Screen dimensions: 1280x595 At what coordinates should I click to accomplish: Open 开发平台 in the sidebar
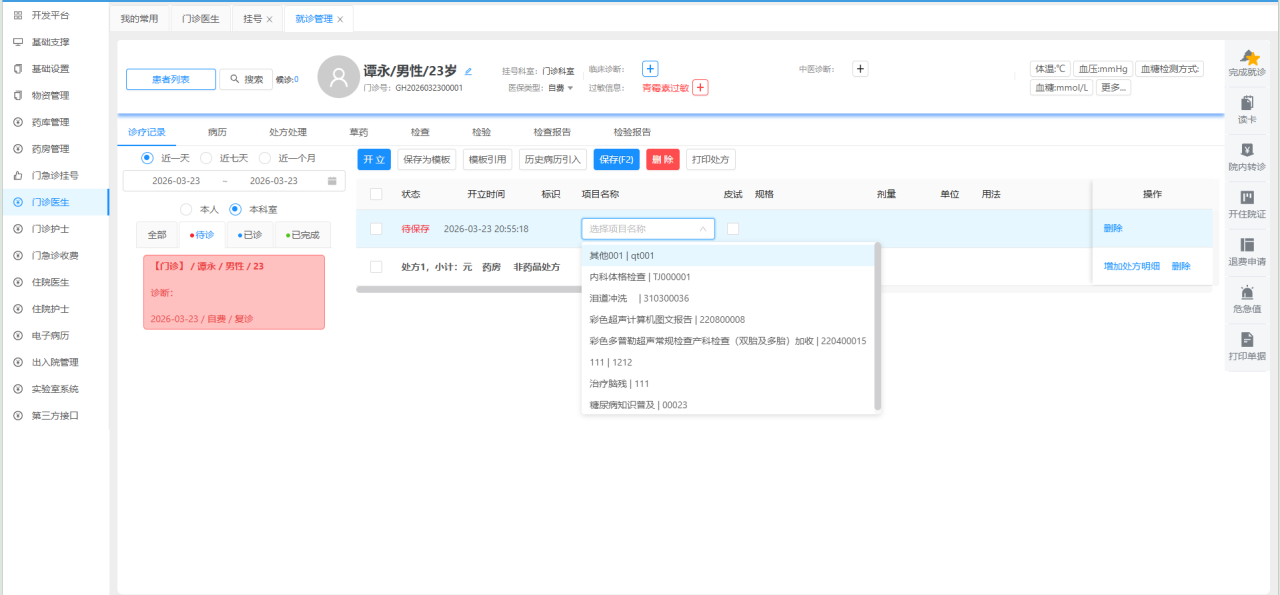pyautogui.click(x=50, y=16)
